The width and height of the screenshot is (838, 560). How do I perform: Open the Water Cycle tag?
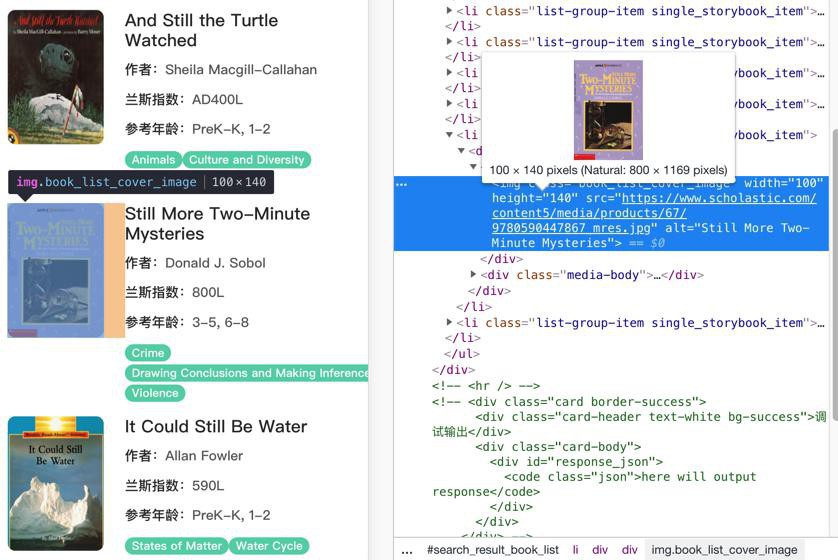point(269,546)
